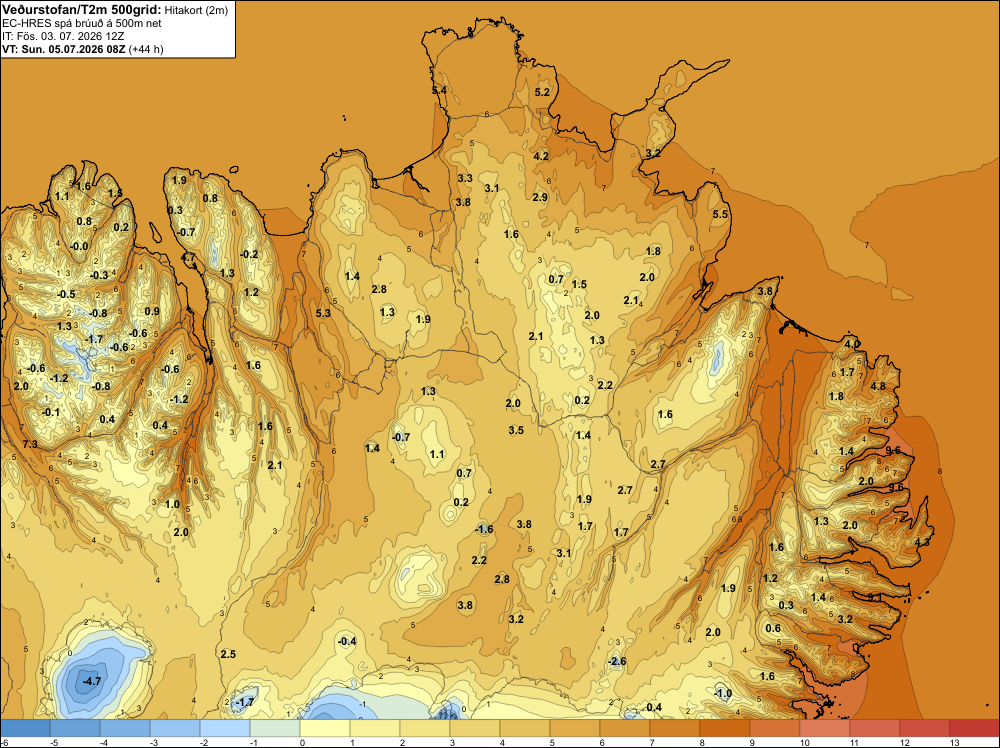Click the temperature value '-0.0'
This screenshot has width=1000, height=748.
pos(79,246)
